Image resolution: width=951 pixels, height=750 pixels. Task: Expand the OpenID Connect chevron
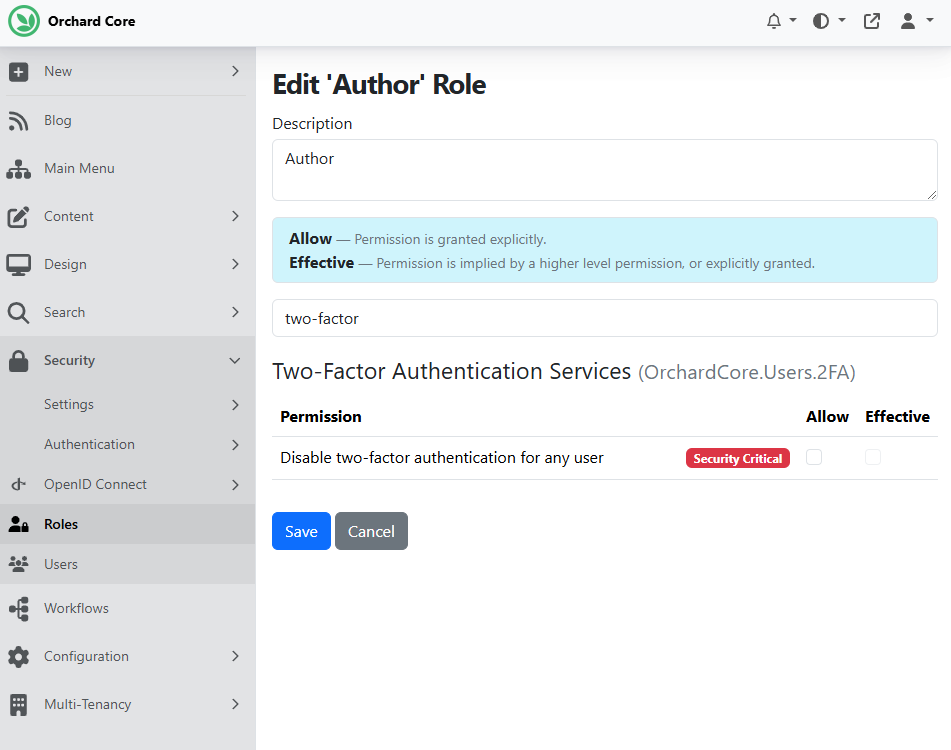pos(235,485)
